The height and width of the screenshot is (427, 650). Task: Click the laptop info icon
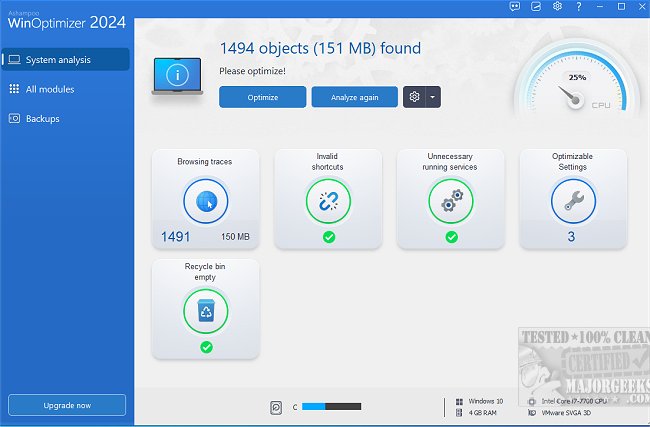tap(177, 76)
